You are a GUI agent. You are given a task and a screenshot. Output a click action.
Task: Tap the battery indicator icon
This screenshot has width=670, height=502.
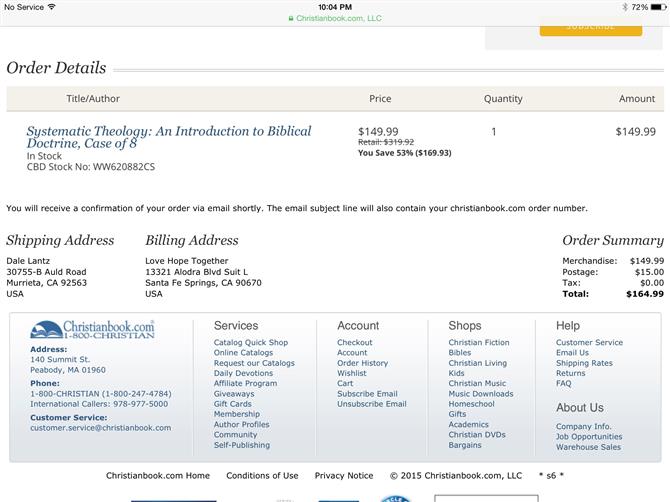pos(658,7)
